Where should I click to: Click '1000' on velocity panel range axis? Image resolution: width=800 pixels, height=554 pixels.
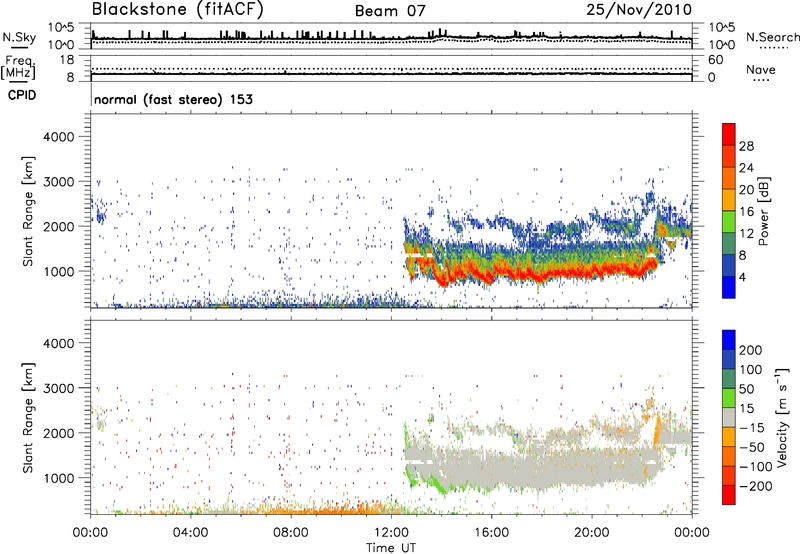58,478
